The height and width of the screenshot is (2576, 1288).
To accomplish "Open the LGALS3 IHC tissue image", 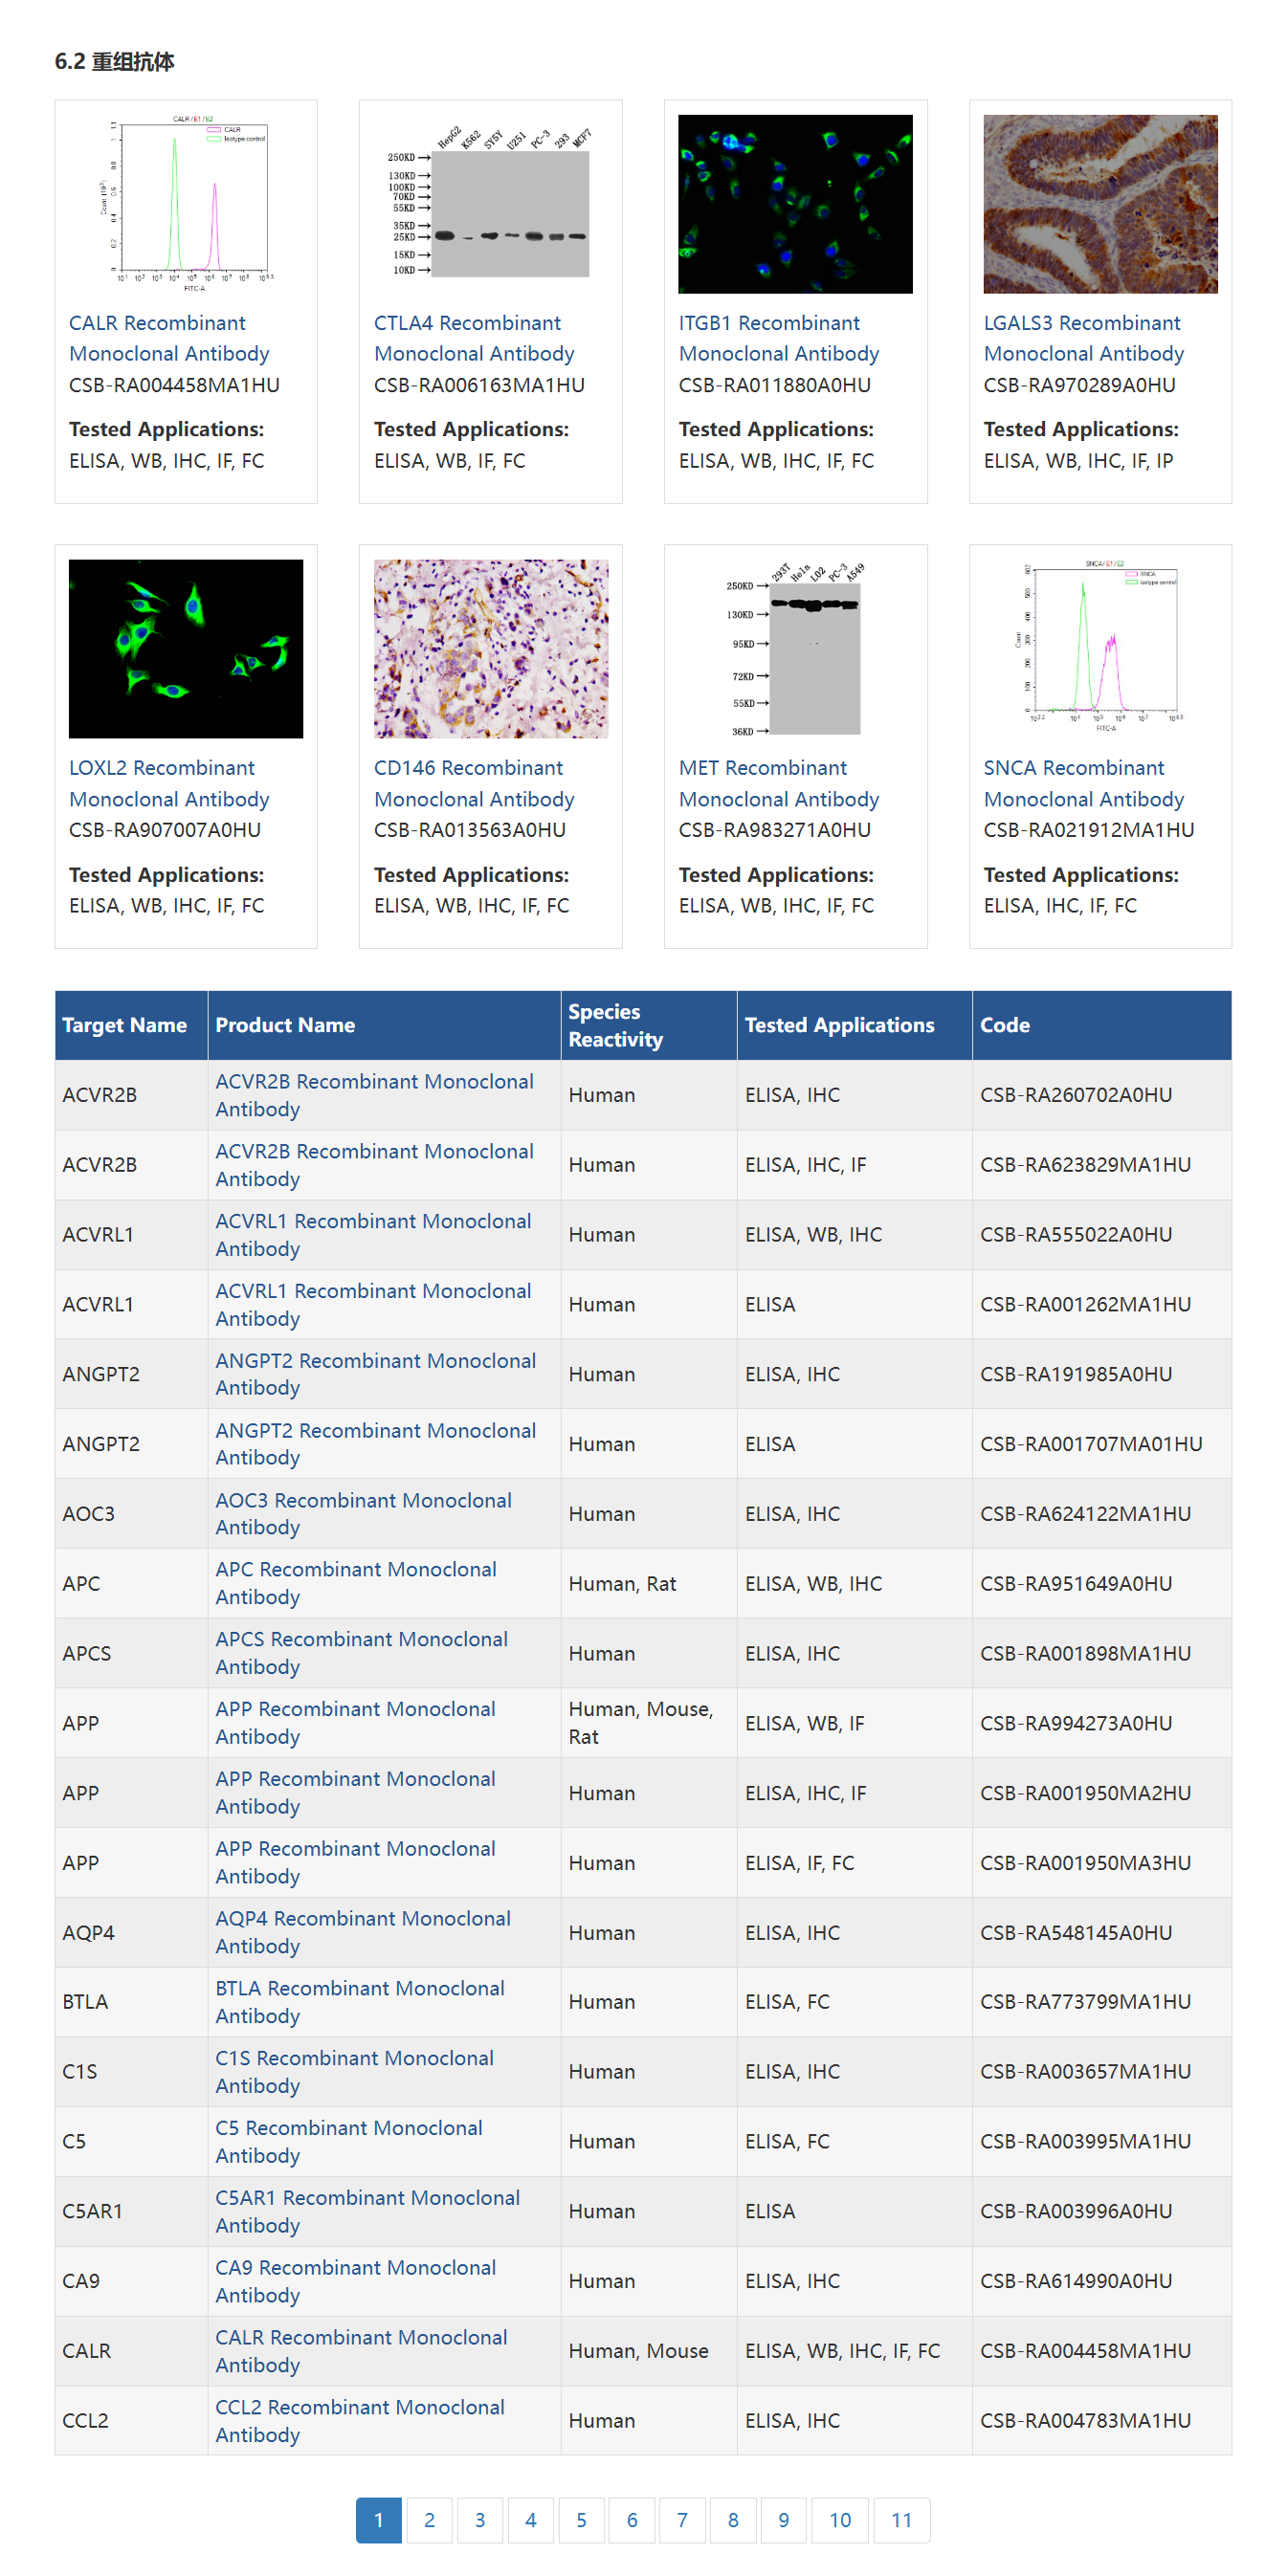I will click(1100, 204).
